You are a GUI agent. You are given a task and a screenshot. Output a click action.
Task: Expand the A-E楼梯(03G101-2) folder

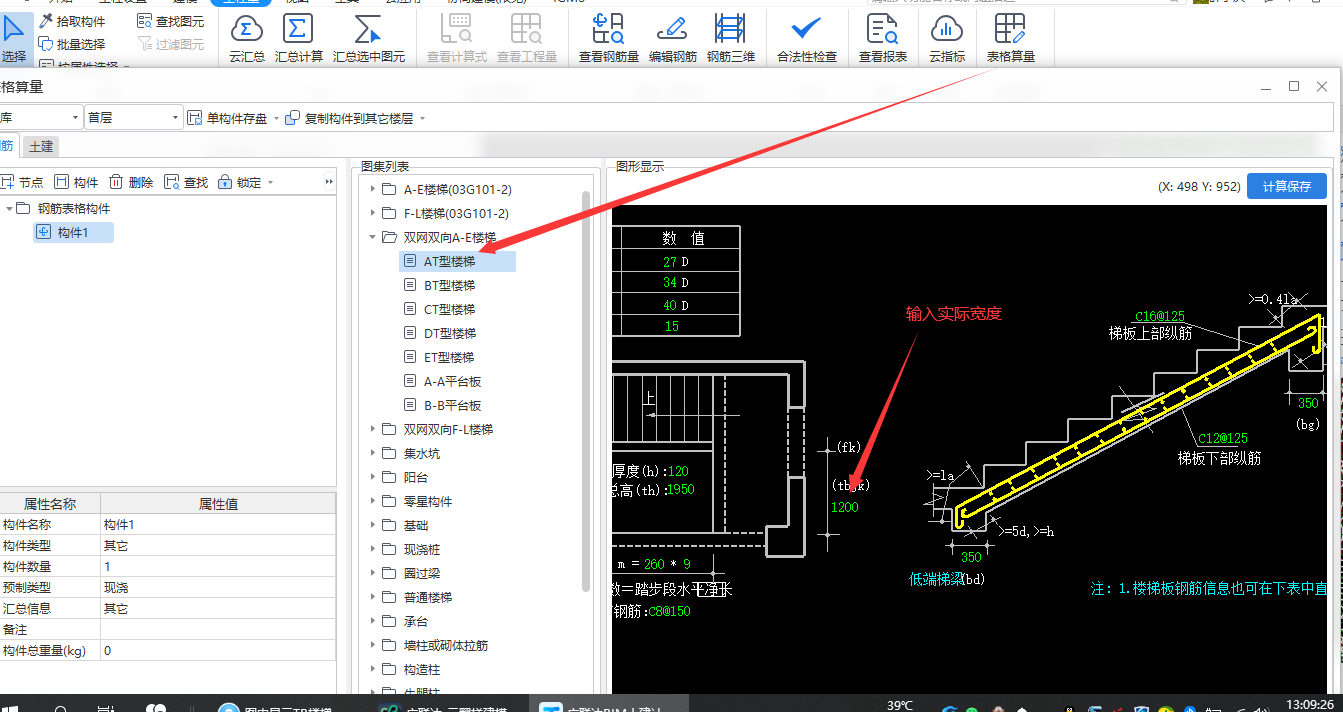[374, 189]
